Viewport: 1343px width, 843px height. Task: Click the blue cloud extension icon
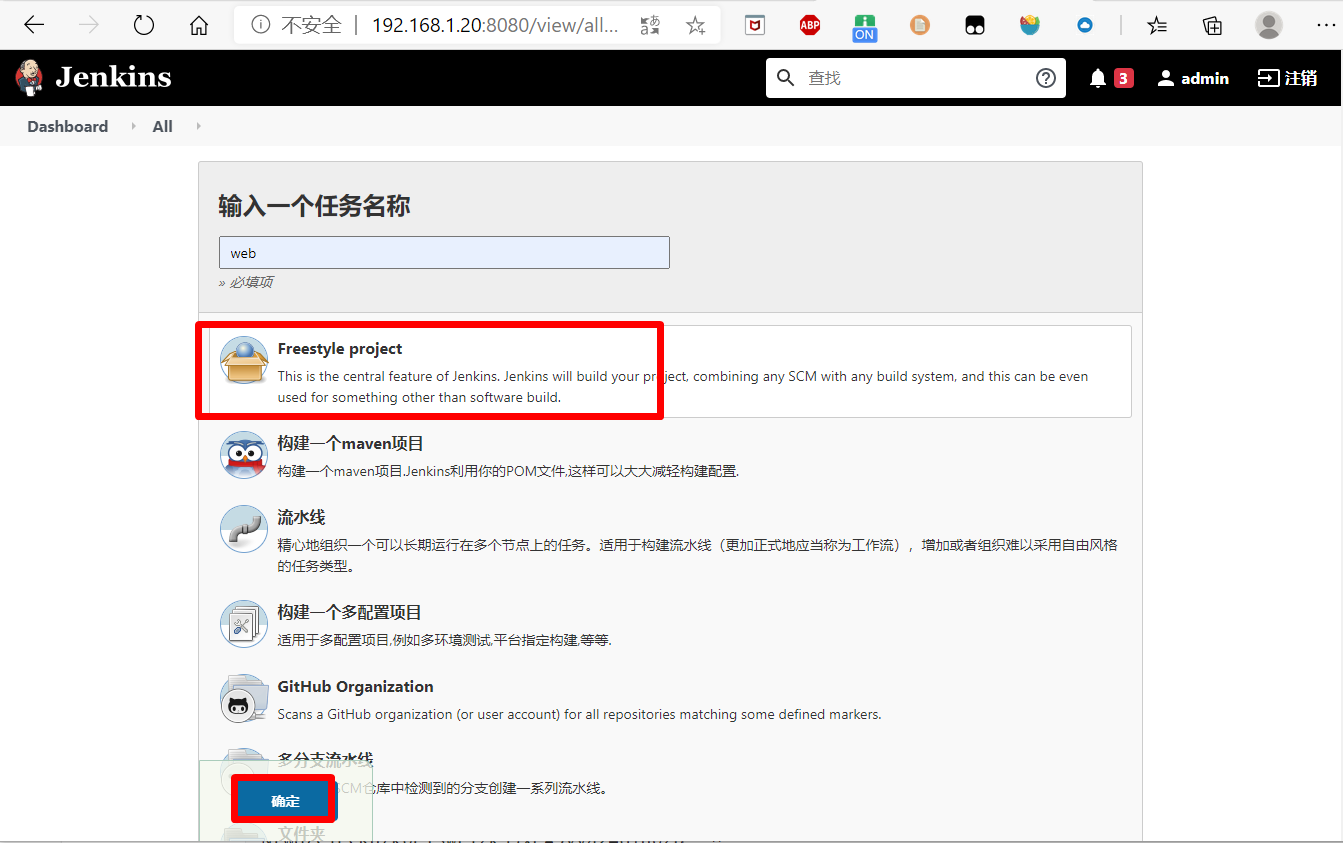pyautogui.click(x=1085, y=25)
